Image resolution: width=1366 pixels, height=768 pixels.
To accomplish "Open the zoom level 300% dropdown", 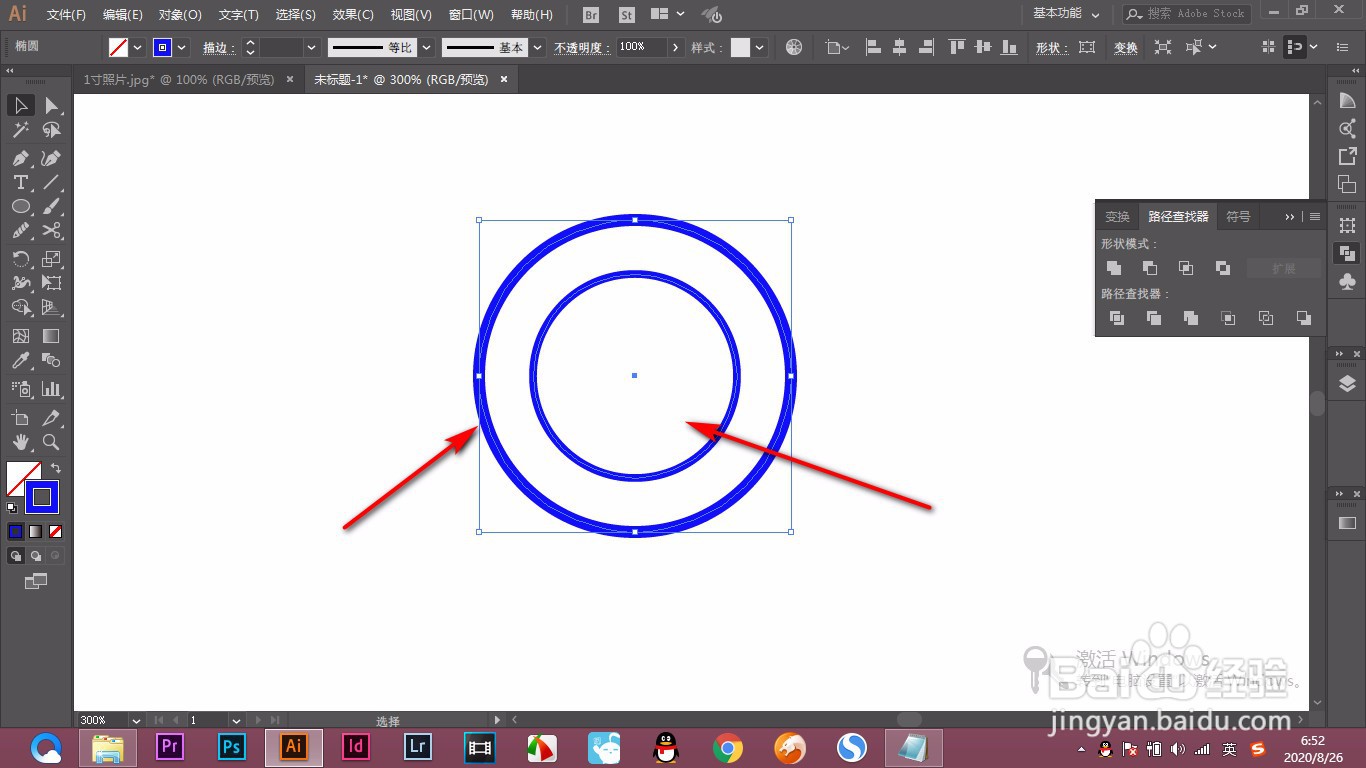I will point(135,720).
